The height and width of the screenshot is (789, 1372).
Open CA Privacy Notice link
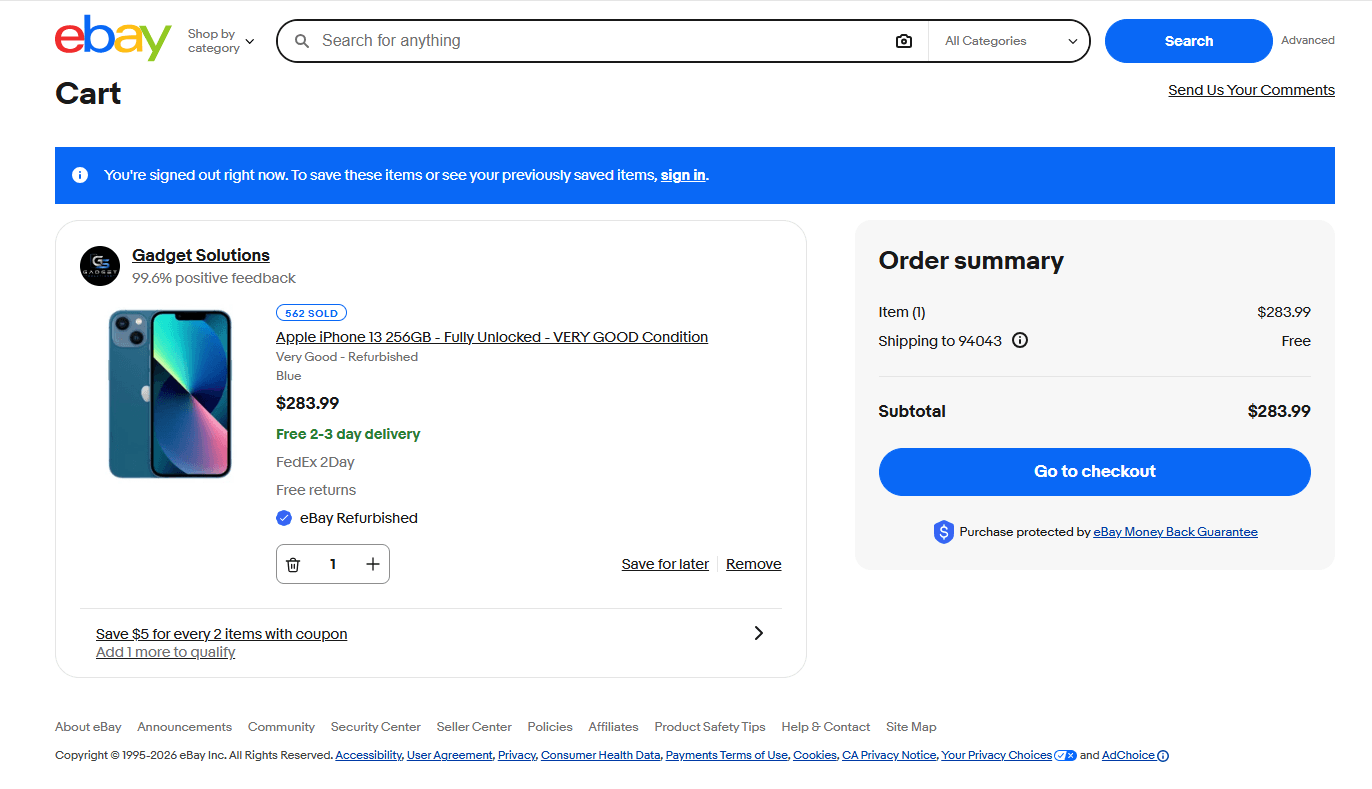pyautogui.click(x=889, y=756)
